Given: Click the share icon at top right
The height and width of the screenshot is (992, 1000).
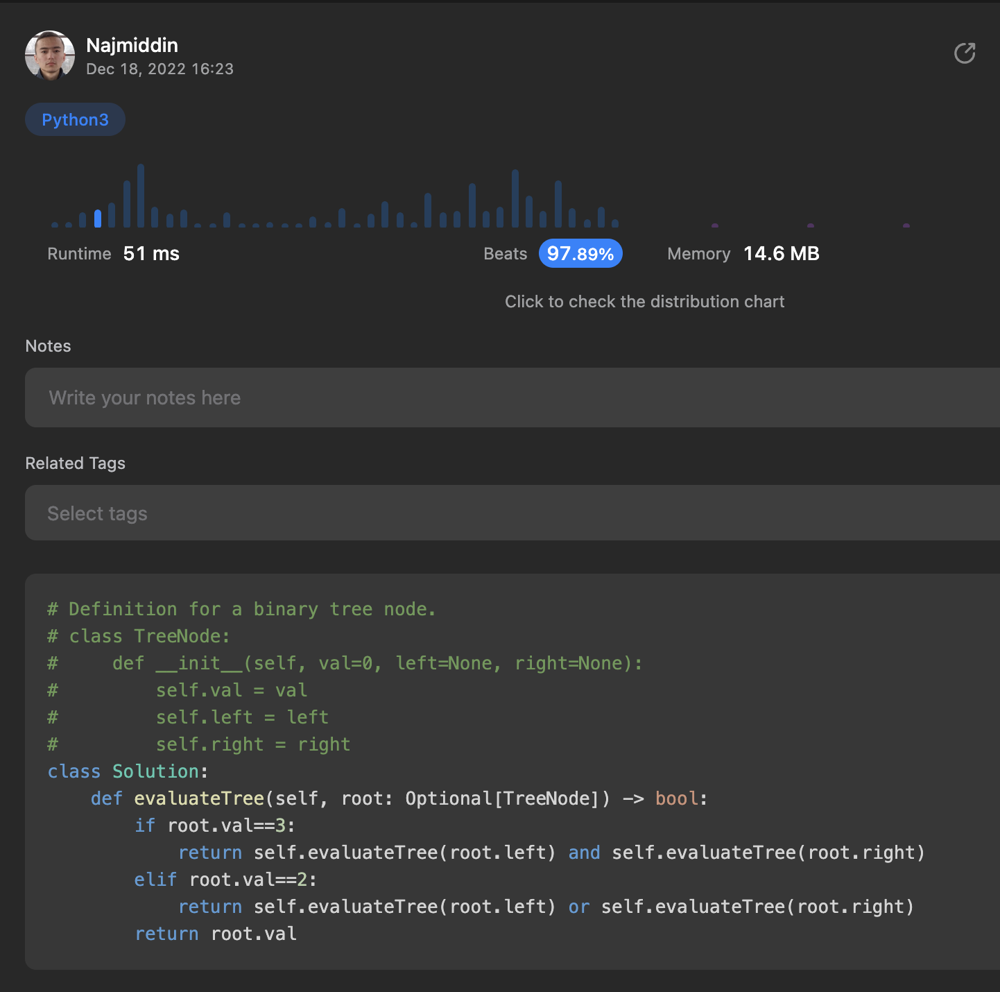Looking at the screenshot, I should click(x=964, y=53).
